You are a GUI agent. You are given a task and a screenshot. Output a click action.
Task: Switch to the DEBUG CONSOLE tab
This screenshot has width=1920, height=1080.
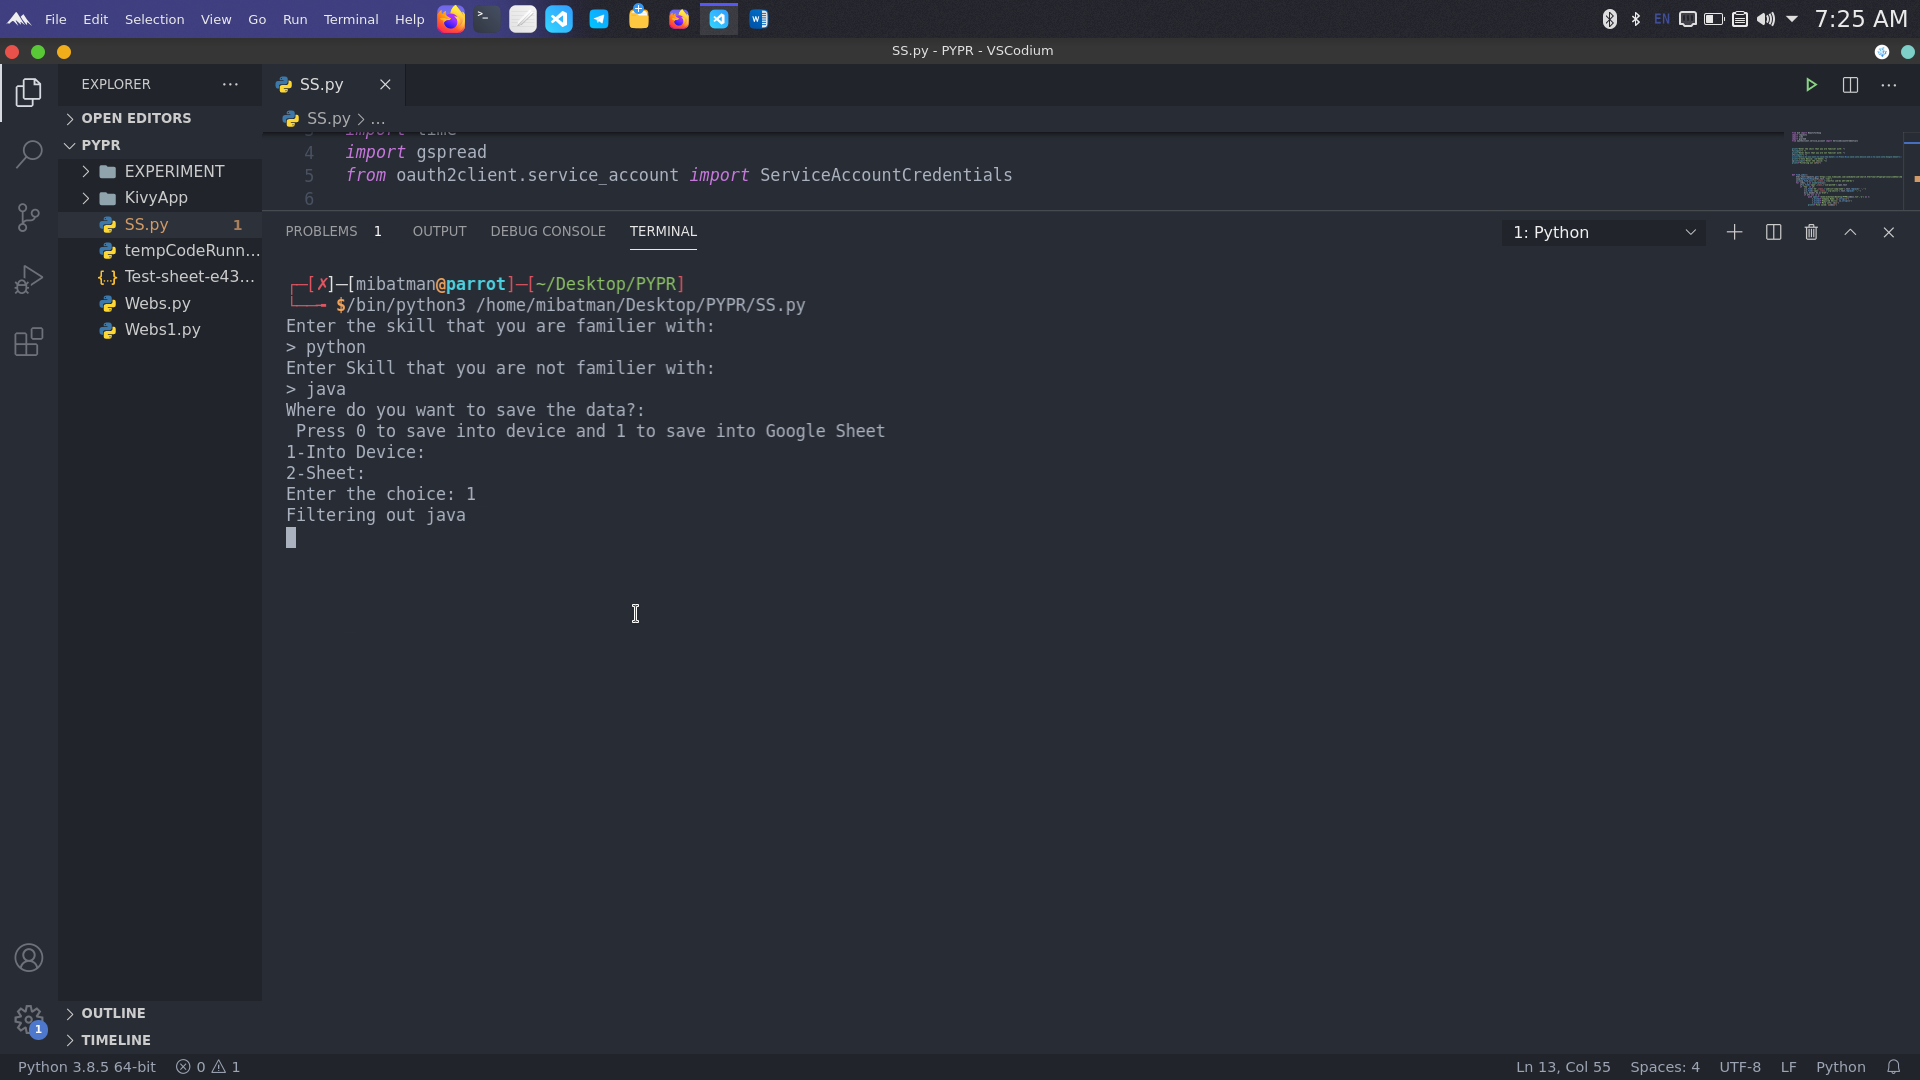pyautogui.click(x=547, y=231)
